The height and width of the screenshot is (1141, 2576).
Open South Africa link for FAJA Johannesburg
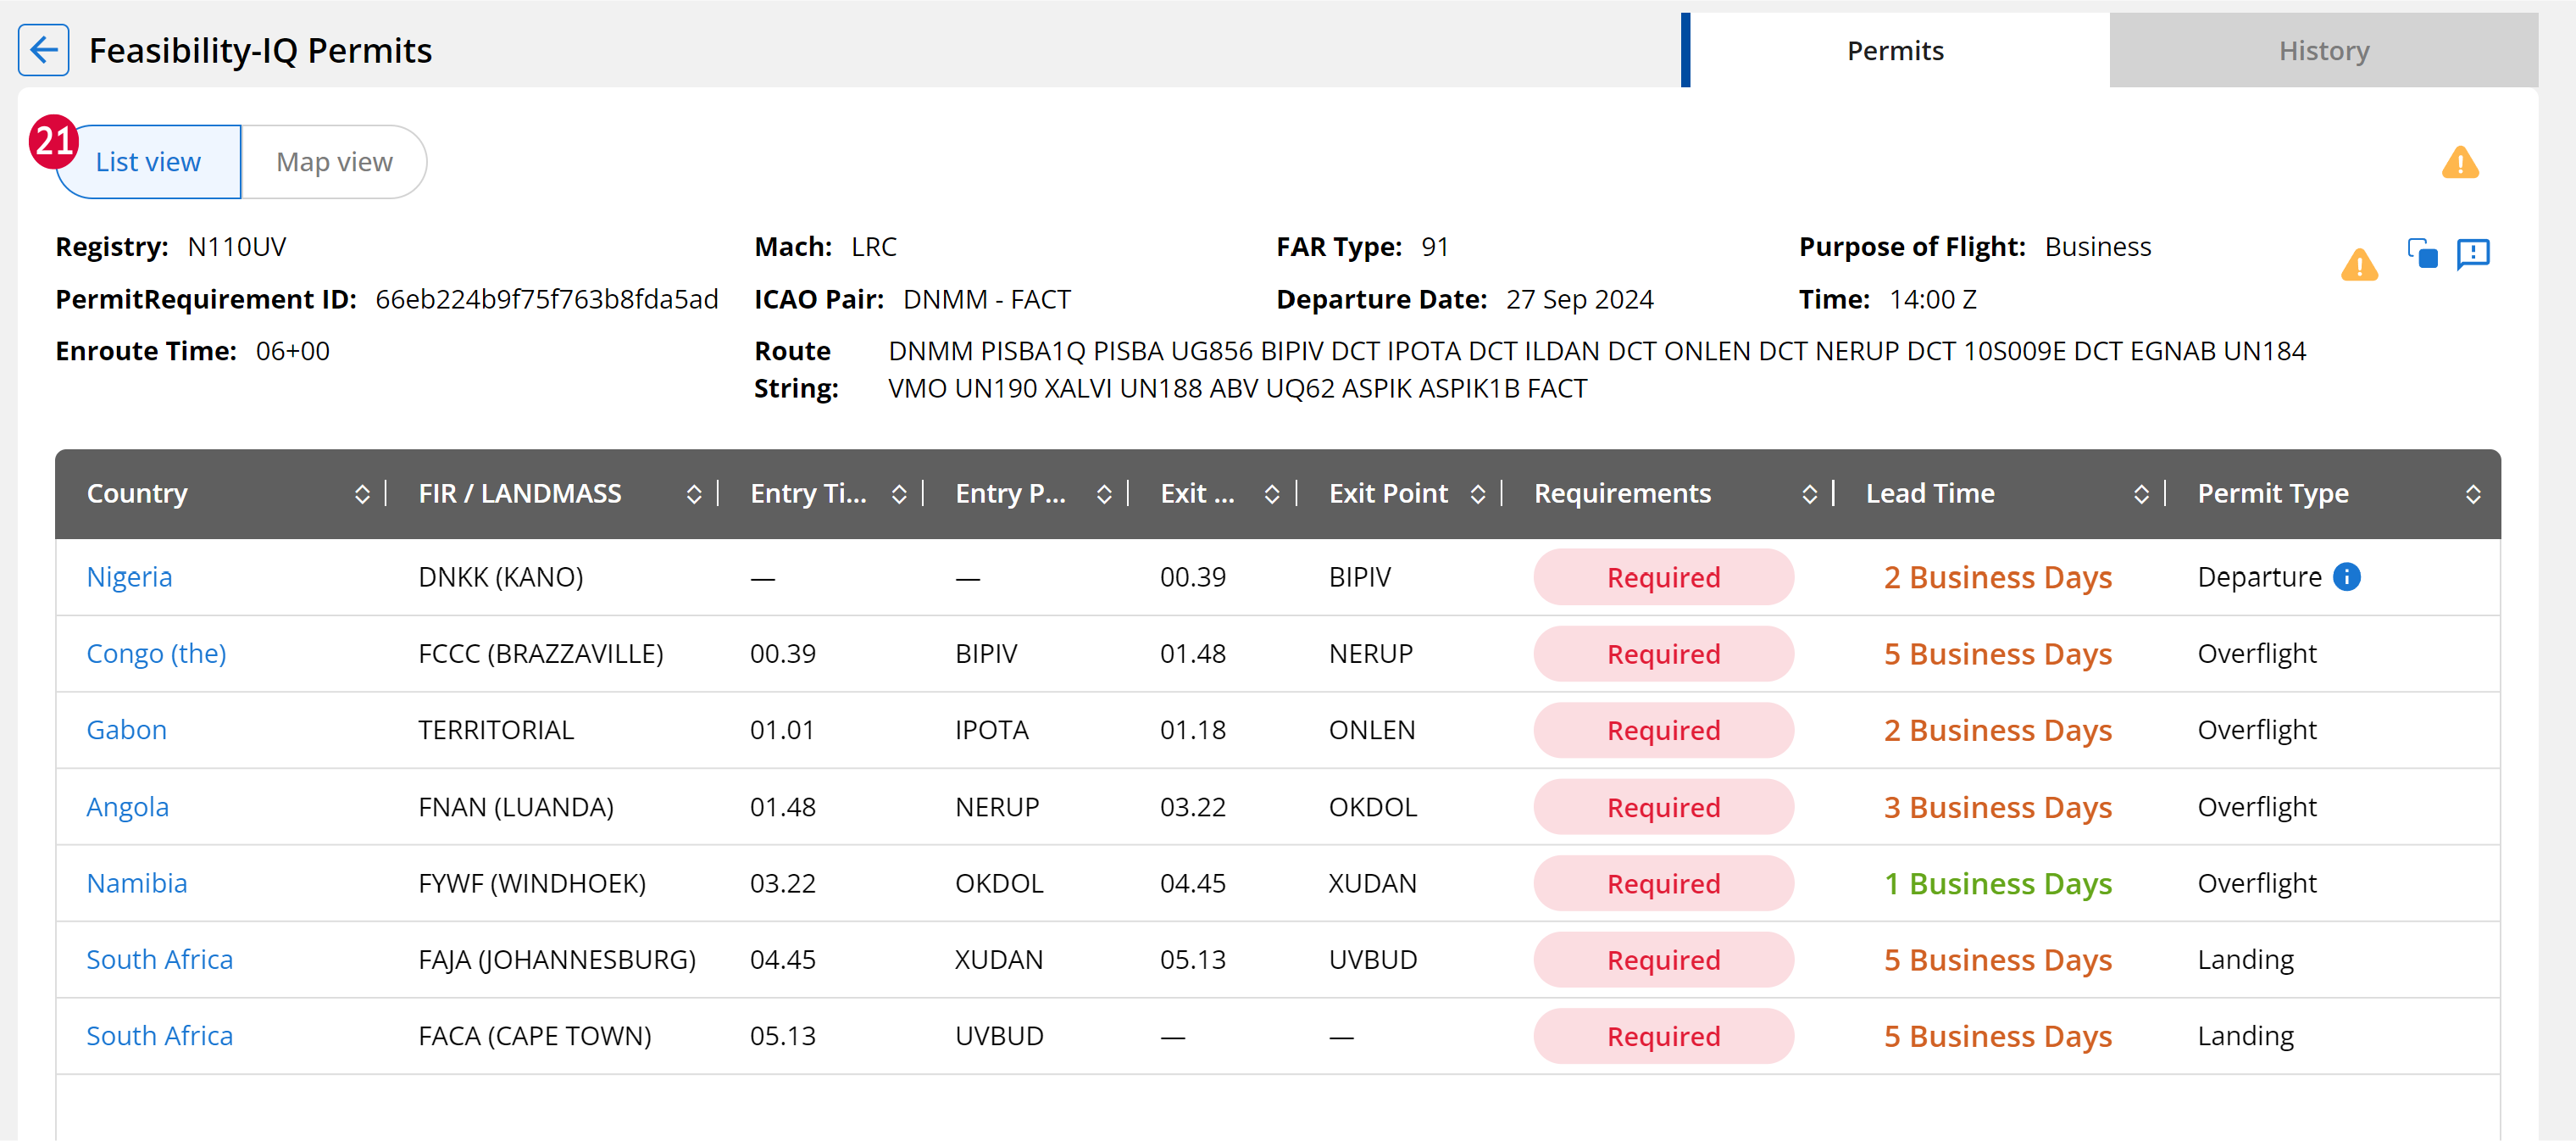pyautogui.click(x=159, y=959)
